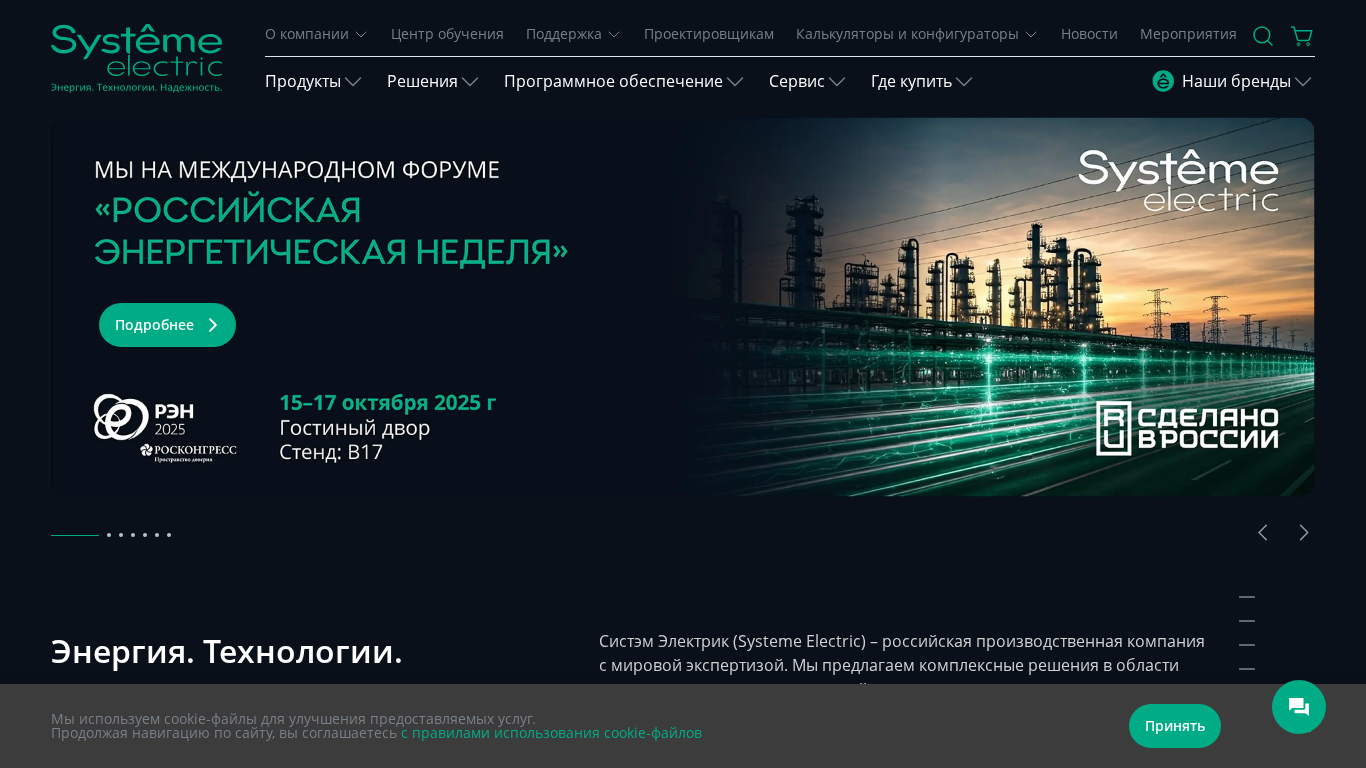Expand the Программное обеспечение menu

point(624,81)
